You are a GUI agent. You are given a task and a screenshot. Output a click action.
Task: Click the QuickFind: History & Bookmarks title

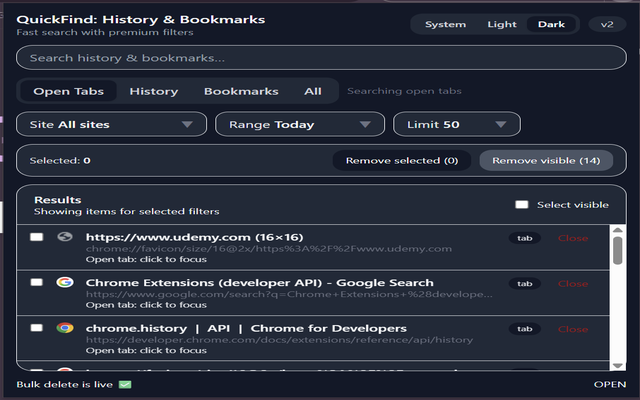(141, 20)
